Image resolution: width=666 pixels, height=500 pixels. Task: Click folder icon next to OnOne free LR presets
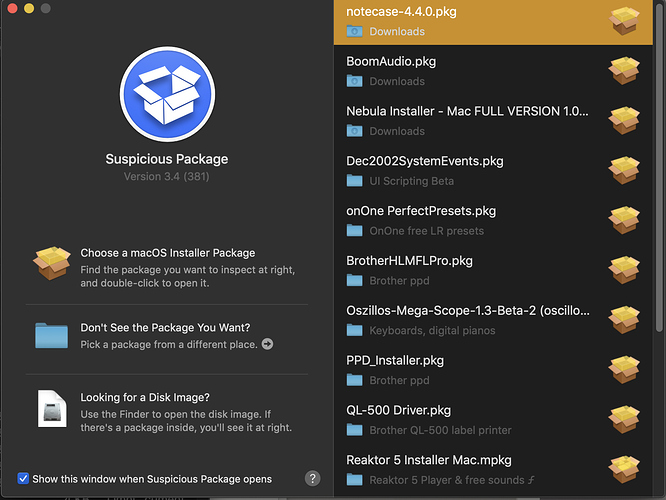point(354,231)
